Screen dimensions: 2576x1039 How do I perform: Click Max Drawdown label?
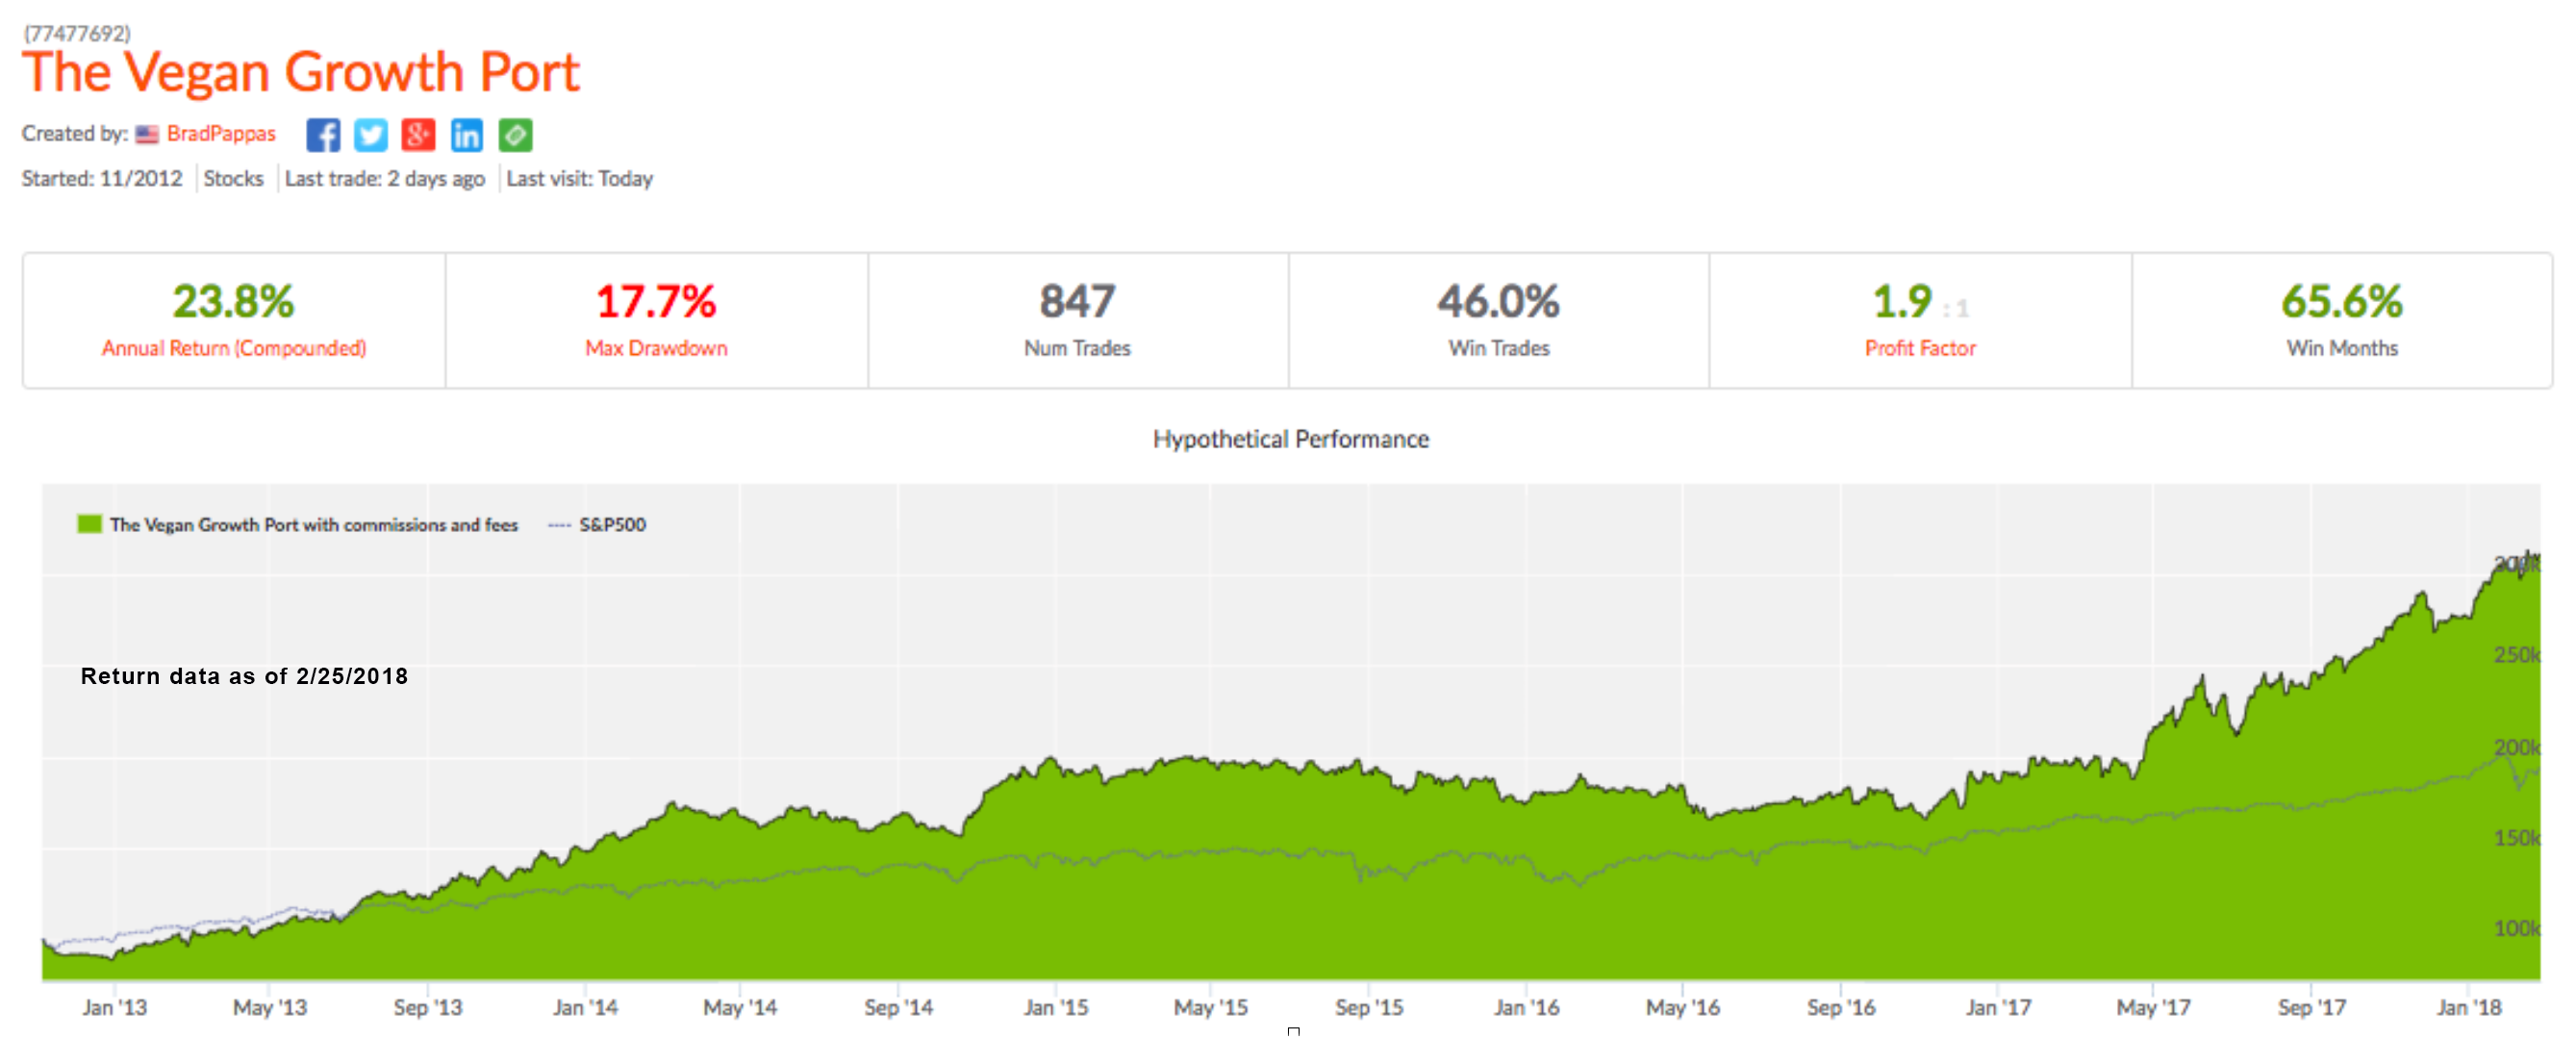(x=657, y=348)
